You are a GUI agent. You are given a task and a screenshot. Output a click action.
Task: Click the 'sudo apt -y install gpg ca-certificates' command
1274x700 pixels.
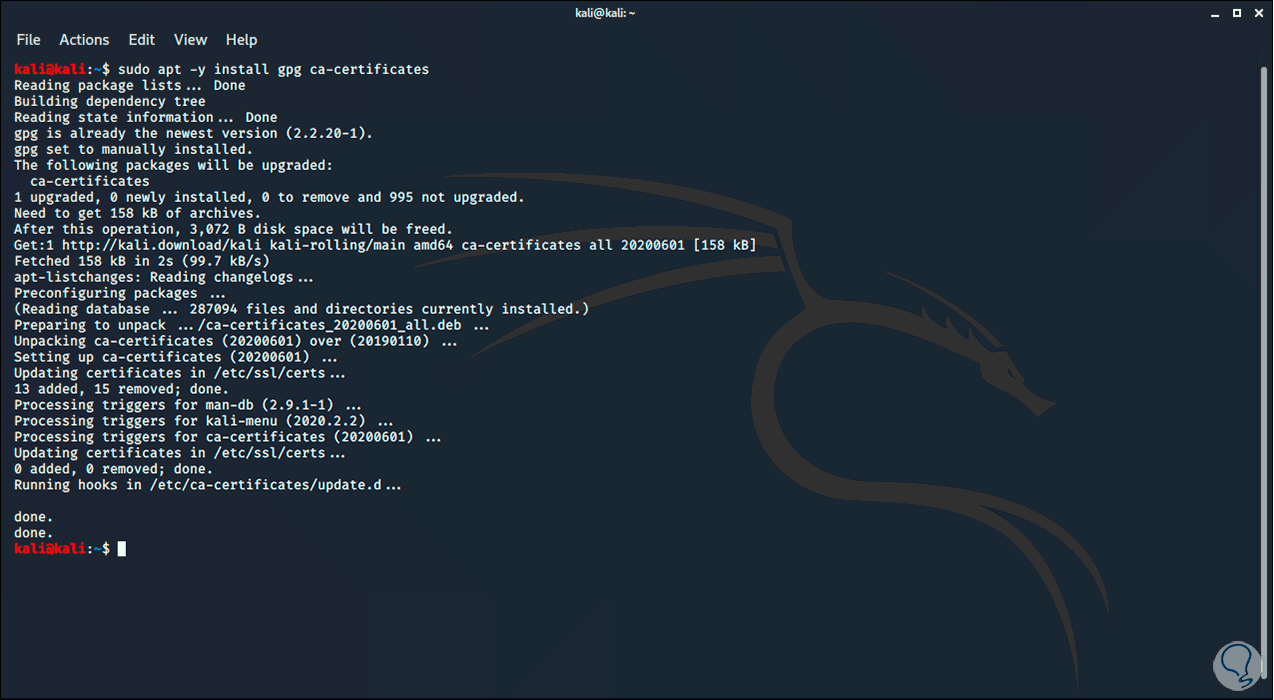click(x=273, y=69)
